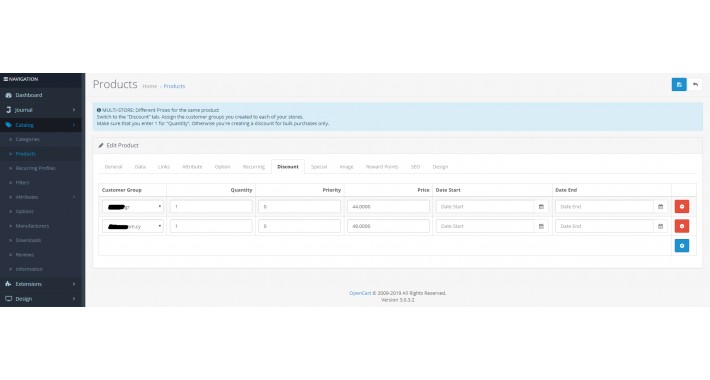710x380 pixels.
Task: Click the Price field showing 48.0000
Action: (x=388, y=226)
